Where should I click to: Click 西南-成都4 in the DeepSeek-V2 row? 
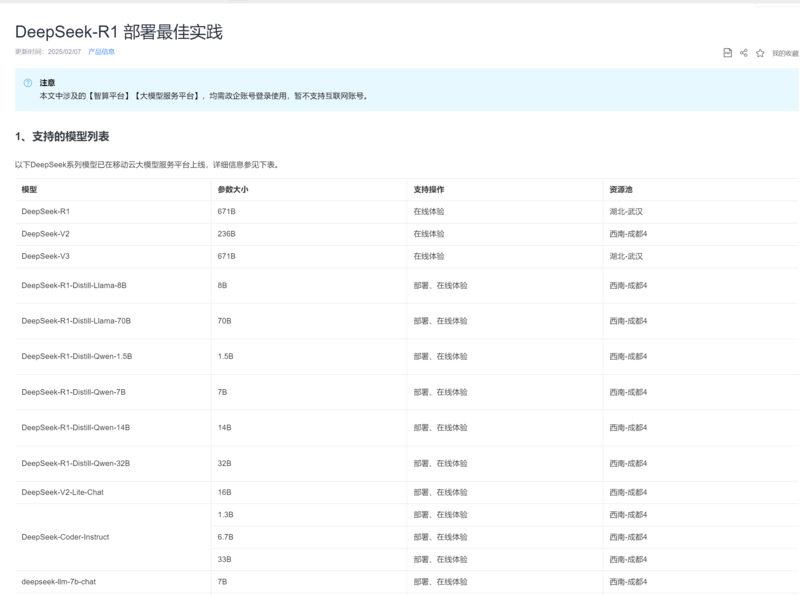tap(628, 234)
